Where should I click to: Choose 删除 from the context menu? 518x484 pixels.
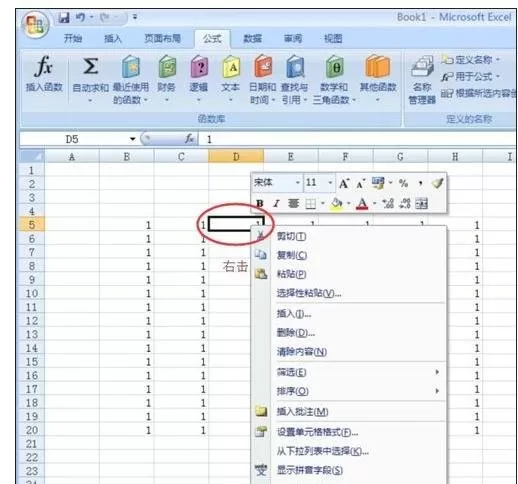coord(296,333)
